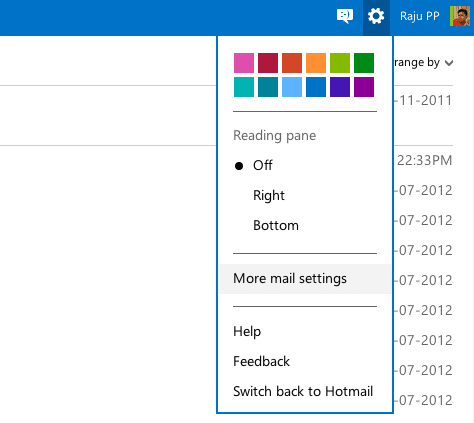
Task: Pick the pink color swatch
Action: (244, 63)
